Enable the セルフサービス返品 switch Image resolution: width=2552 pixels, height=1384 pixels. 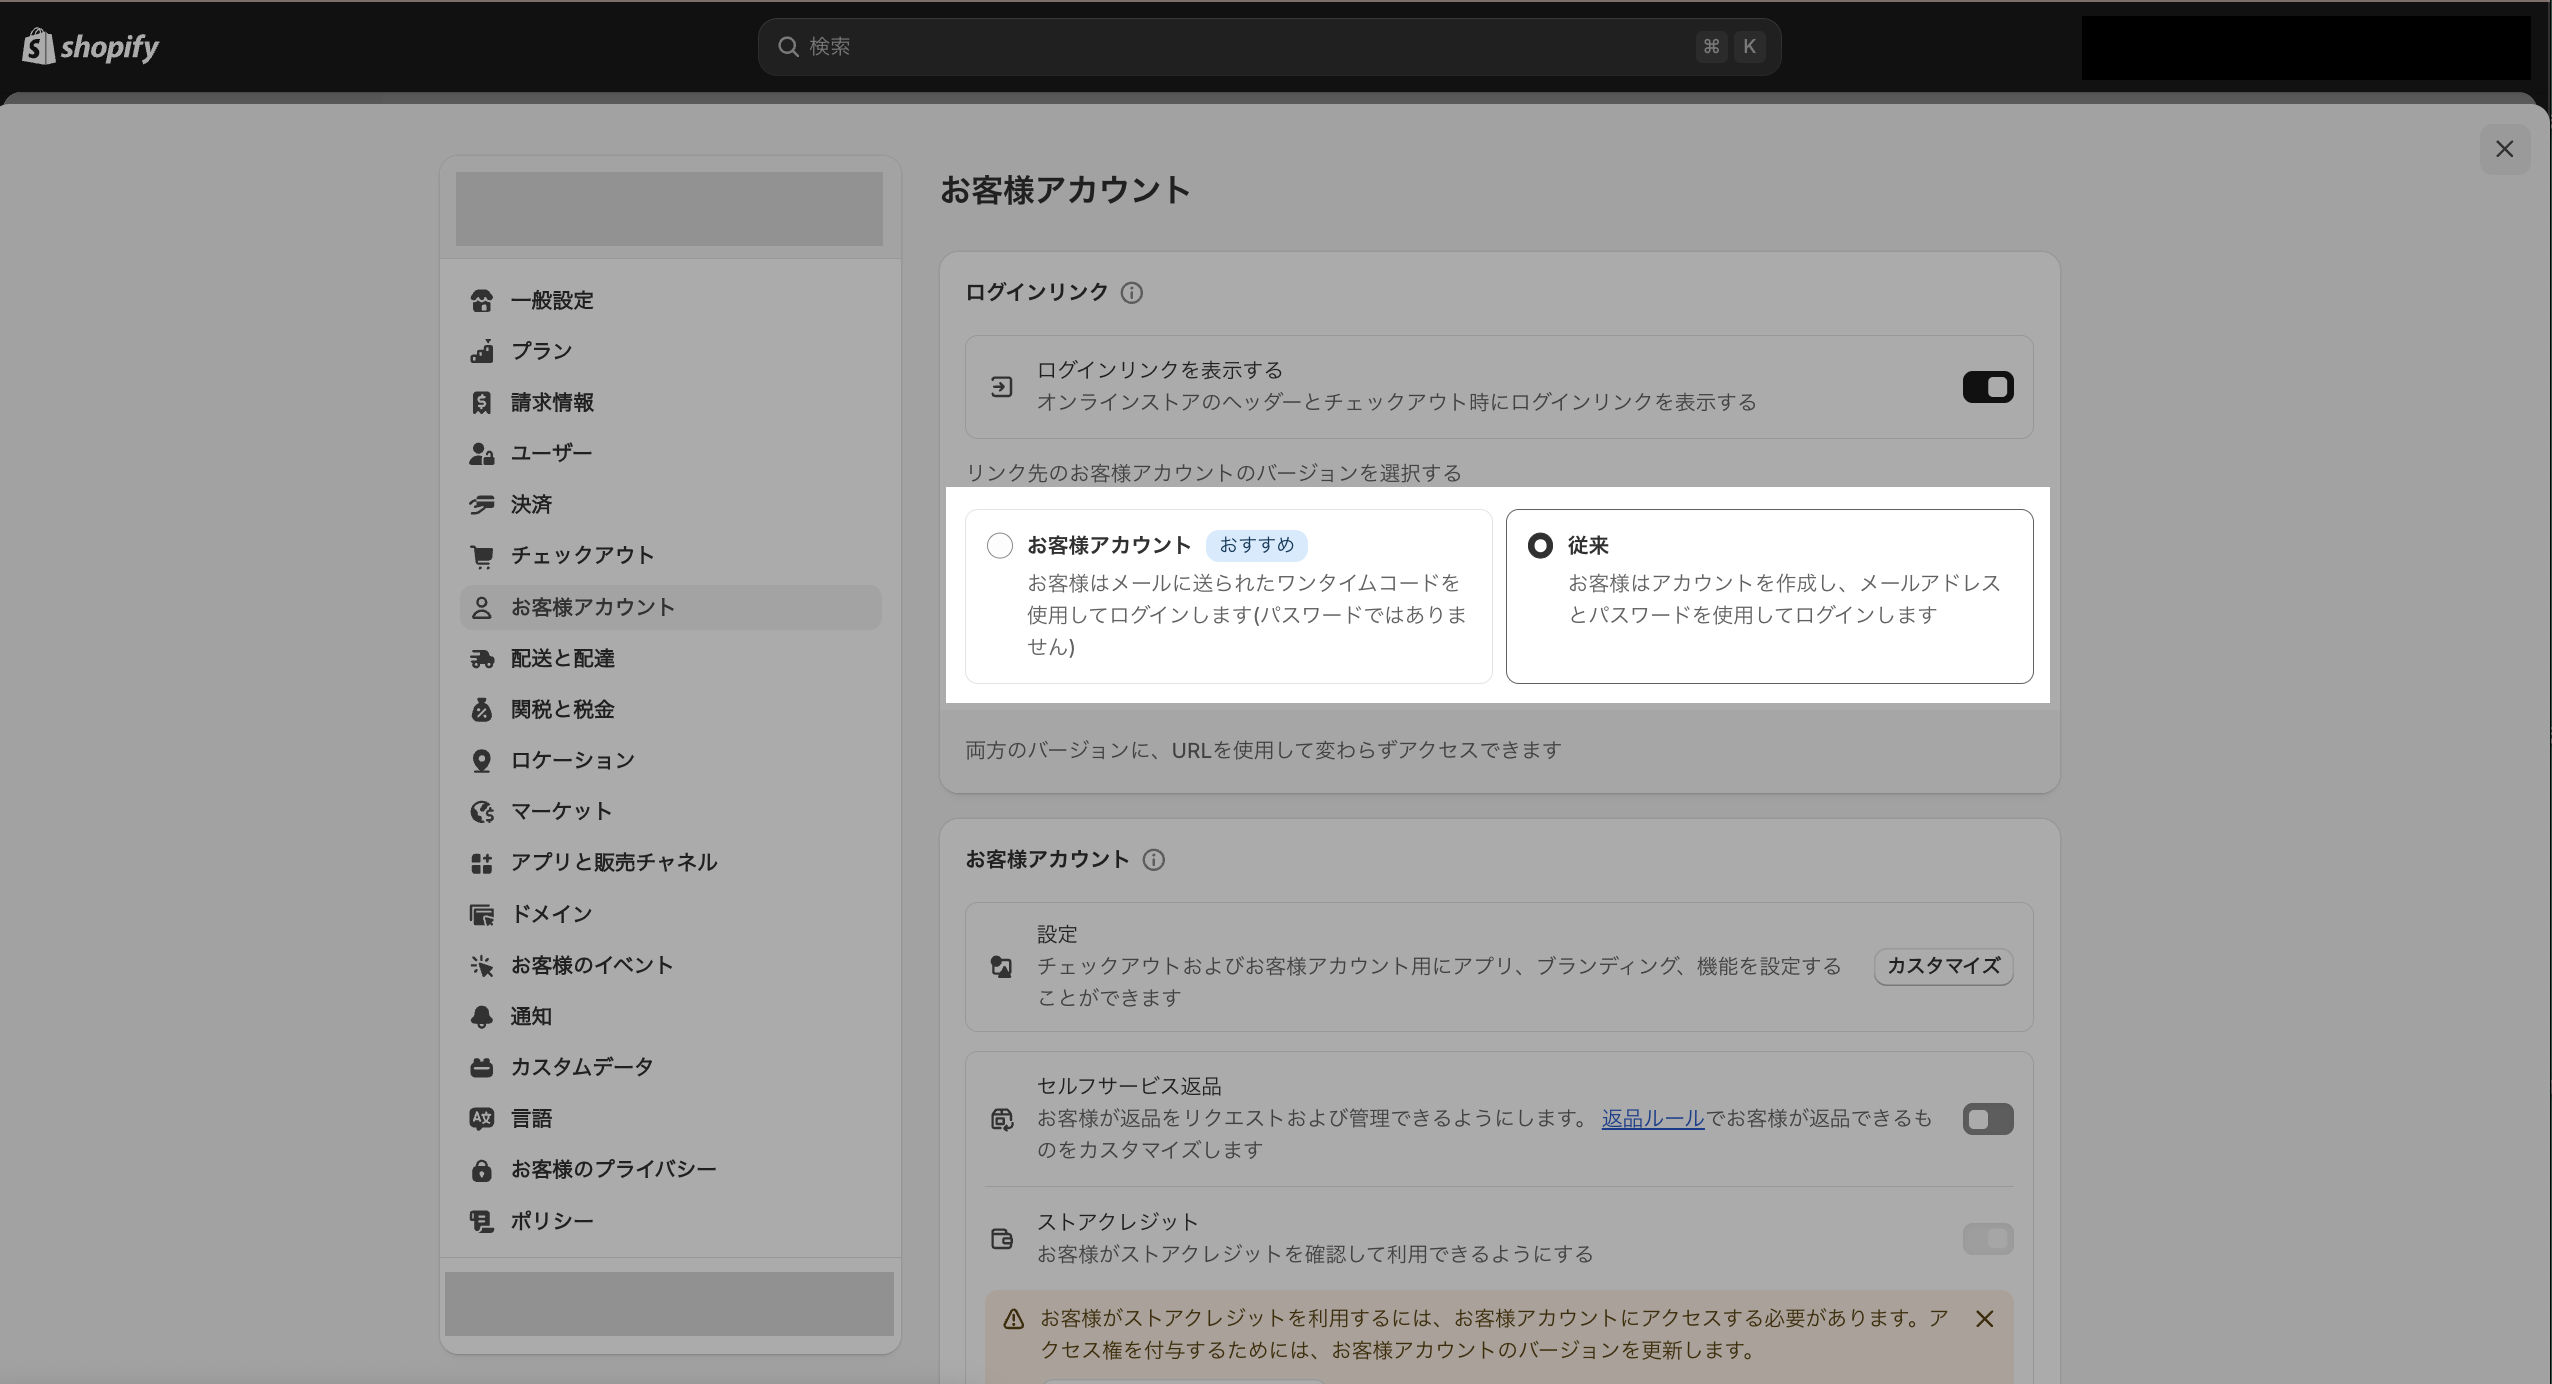[x=1988, y=1119]
